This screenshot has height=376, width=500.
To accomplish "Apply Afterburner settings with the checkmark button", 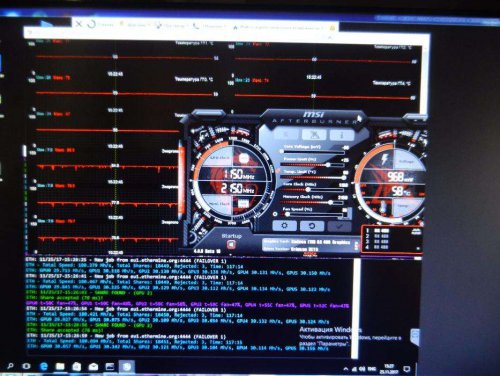I will (339, 226).
